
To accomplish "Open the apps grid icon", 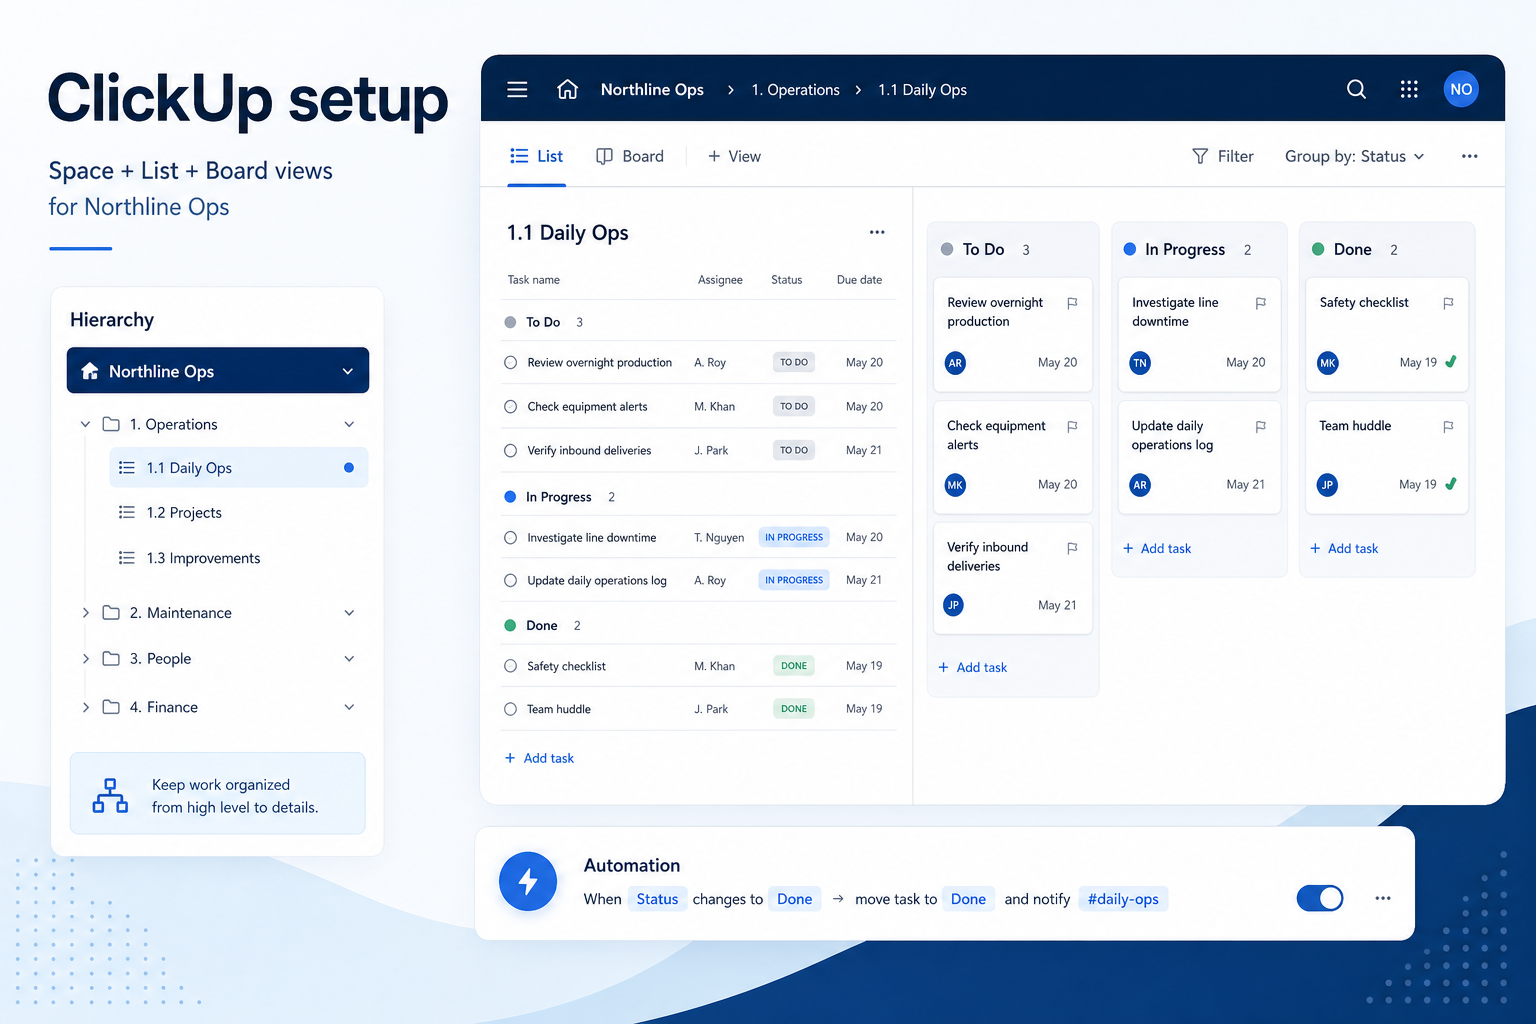I will click(x=1409, y=89).
